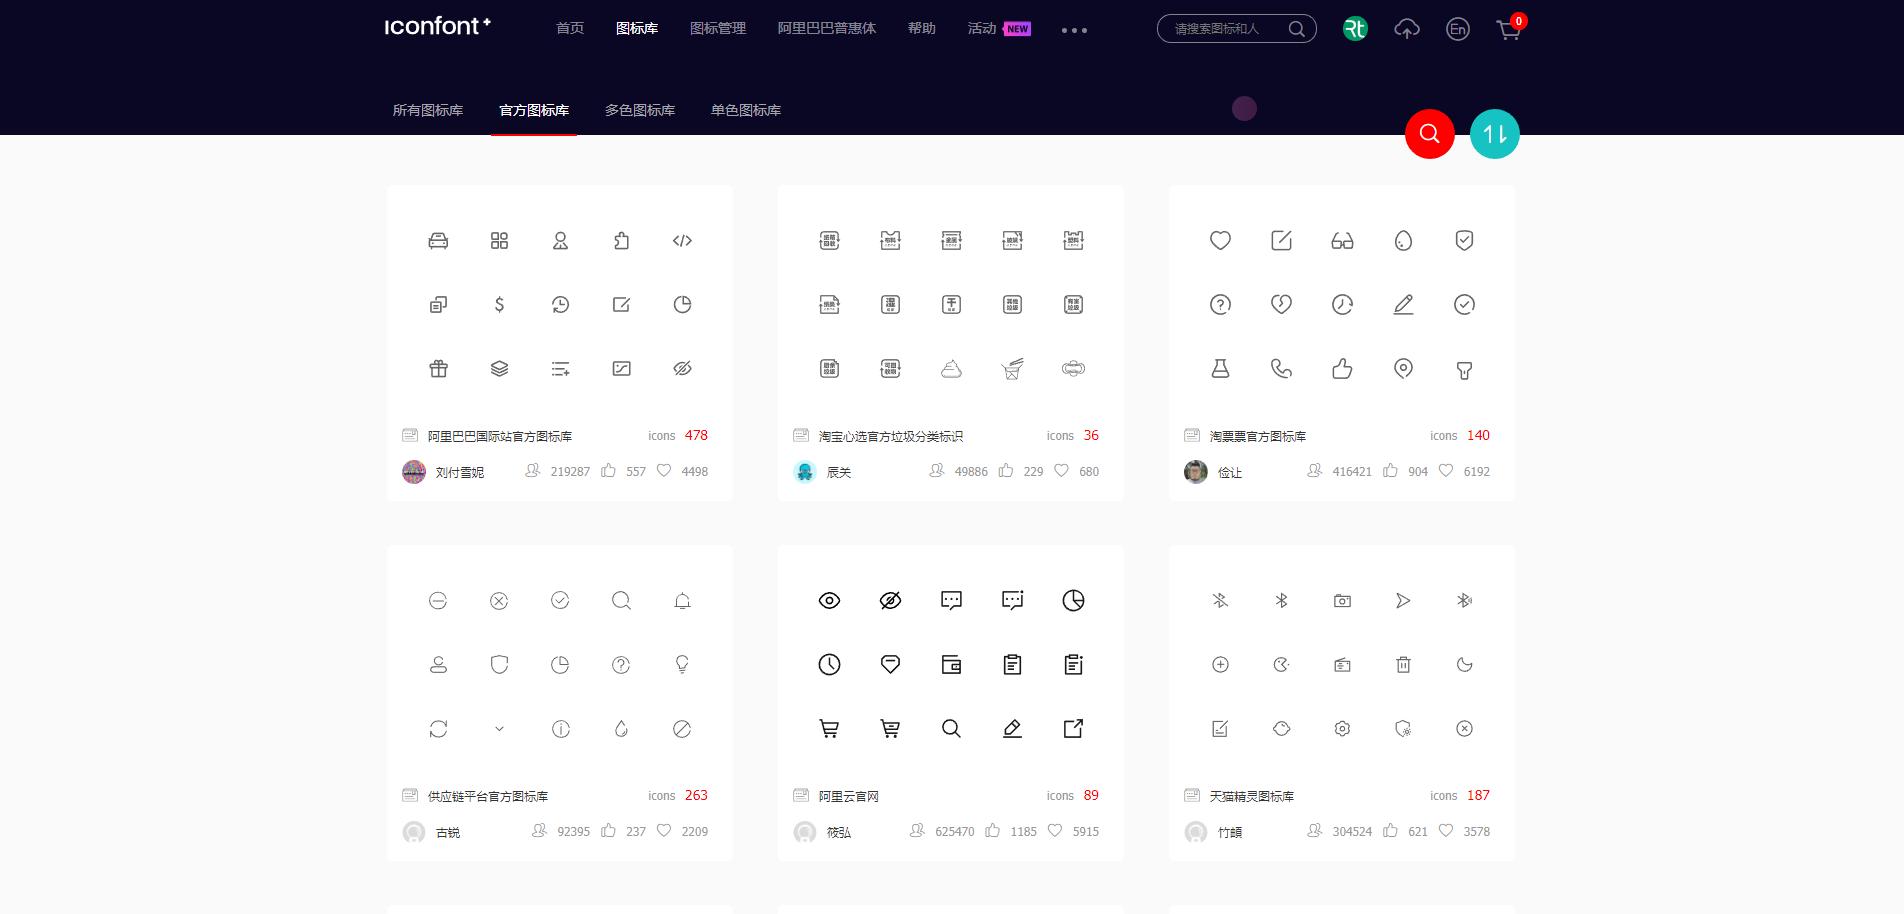Click the upload cloud icon in the header
Image resolution: width=1904 pixels, height=914 pixels.
[x=1406, y=29]
